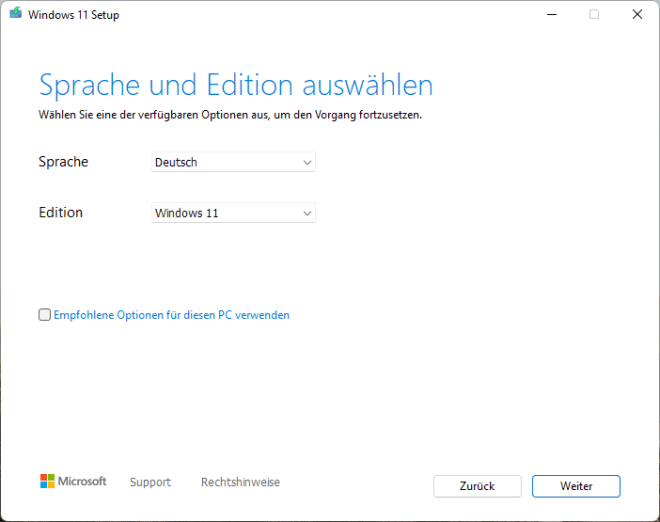The height and width of the screenshot is (522, 660).
Task: Click the Microsoft logo in the footer
Action: [73, 481]
